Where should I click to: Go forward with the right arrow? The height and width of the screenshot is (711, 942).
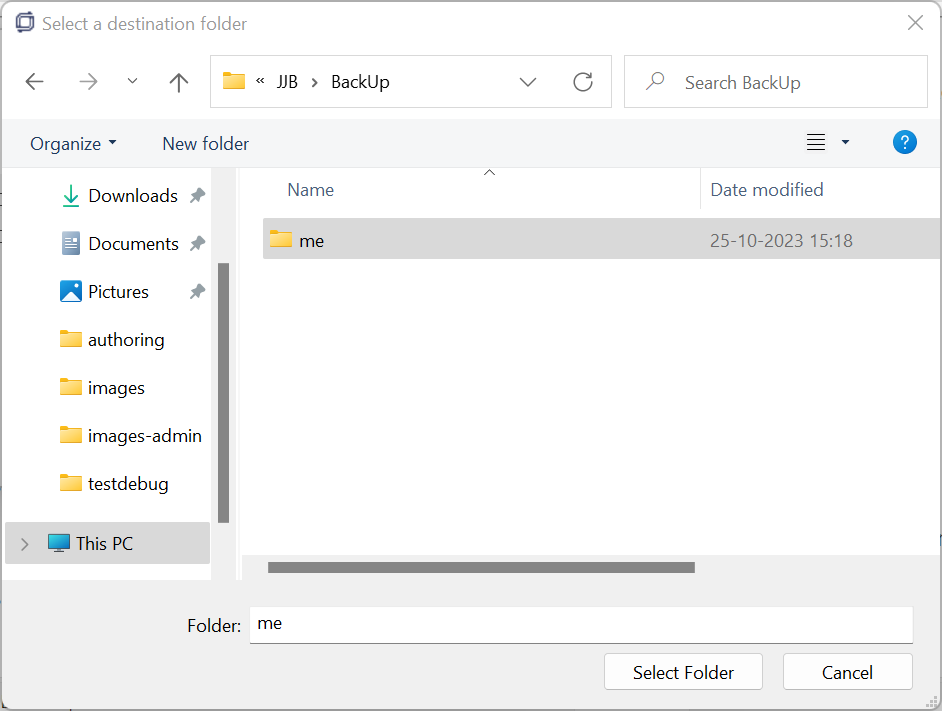[88, 82]
